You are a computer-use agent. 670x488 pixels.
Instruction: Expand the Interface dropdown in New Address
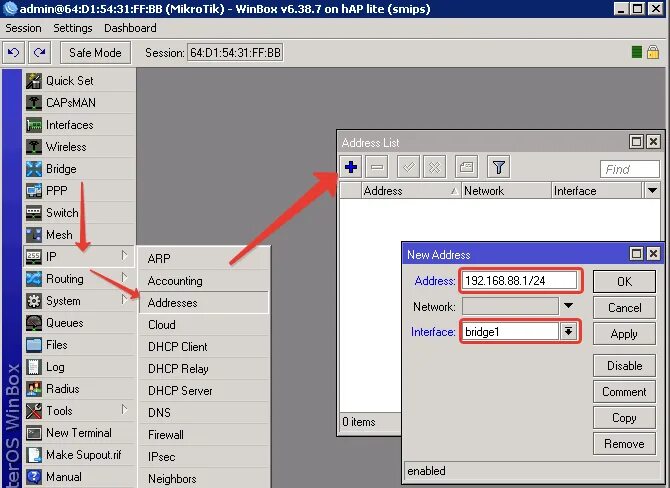[x=568, y=331]
